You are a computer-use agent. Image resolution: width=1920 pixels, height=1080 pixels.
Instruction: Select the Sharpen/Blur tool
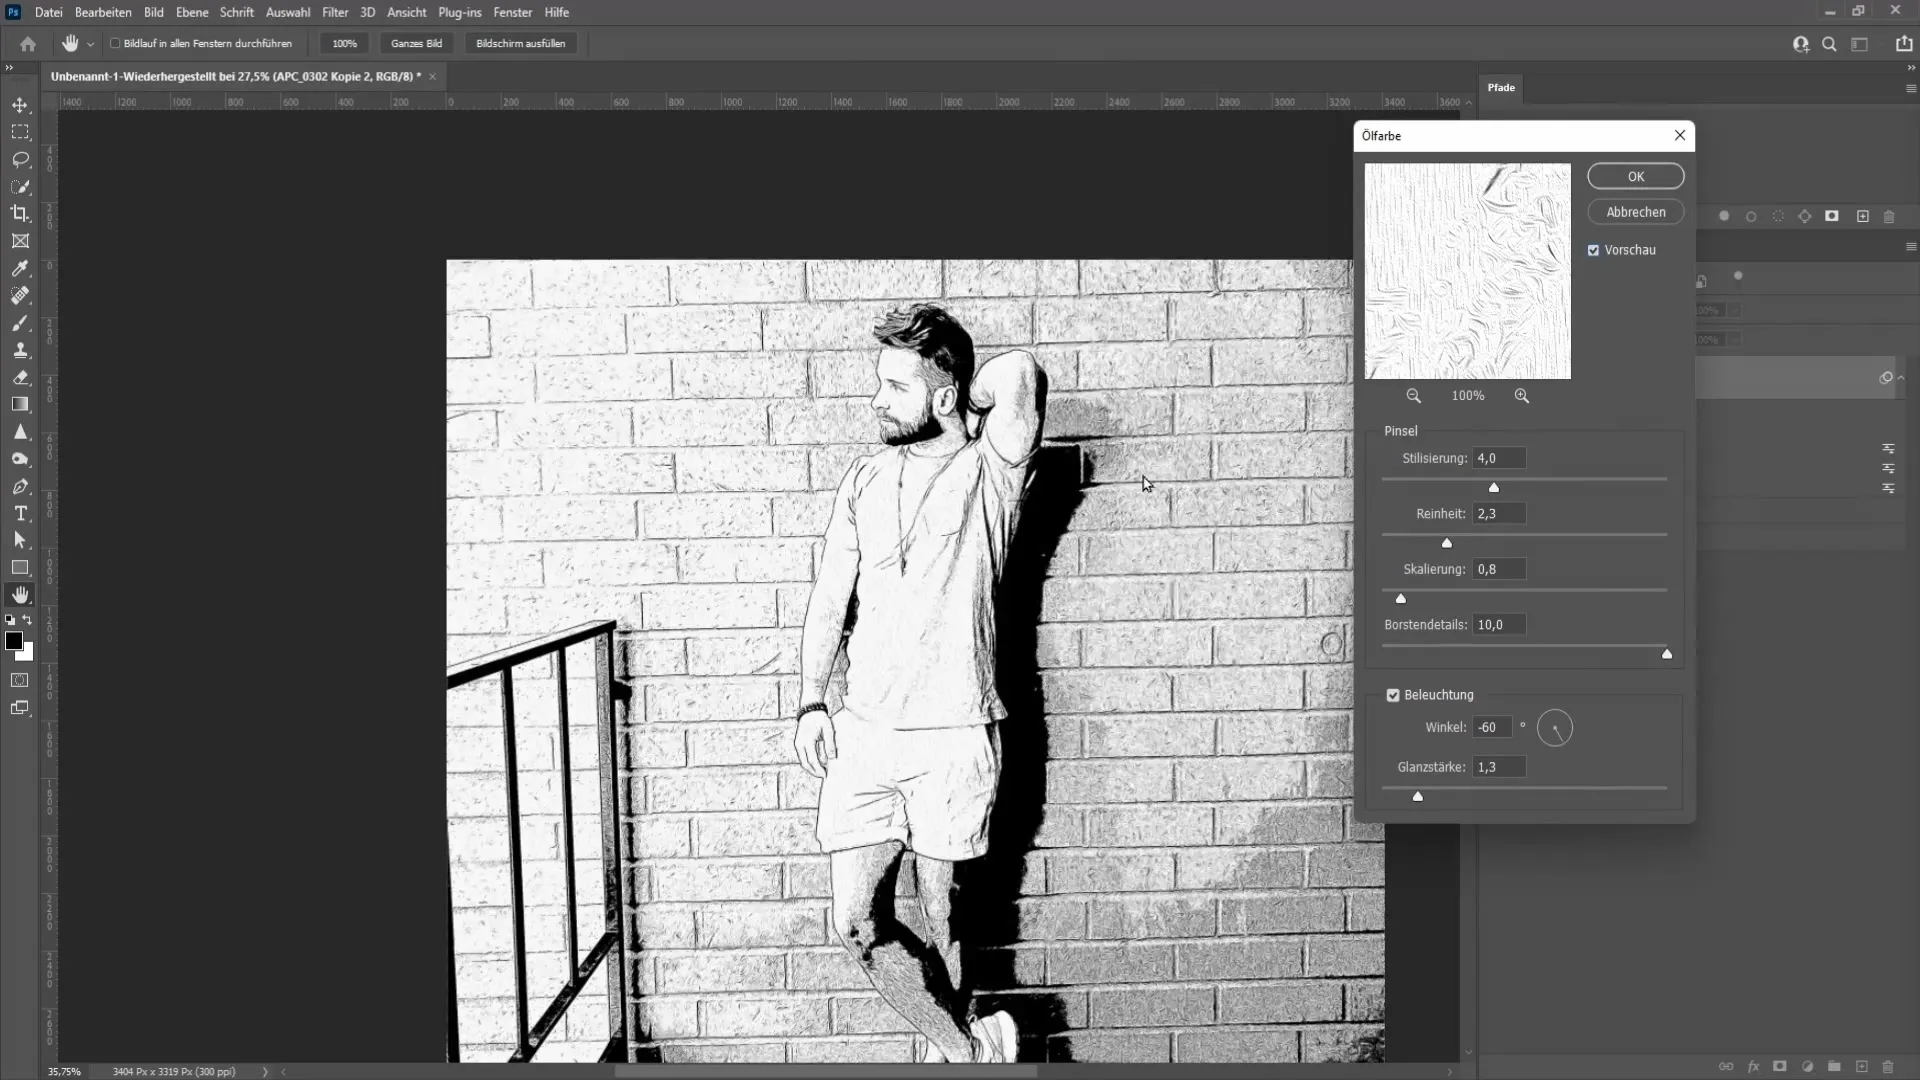tap(20, 432)
